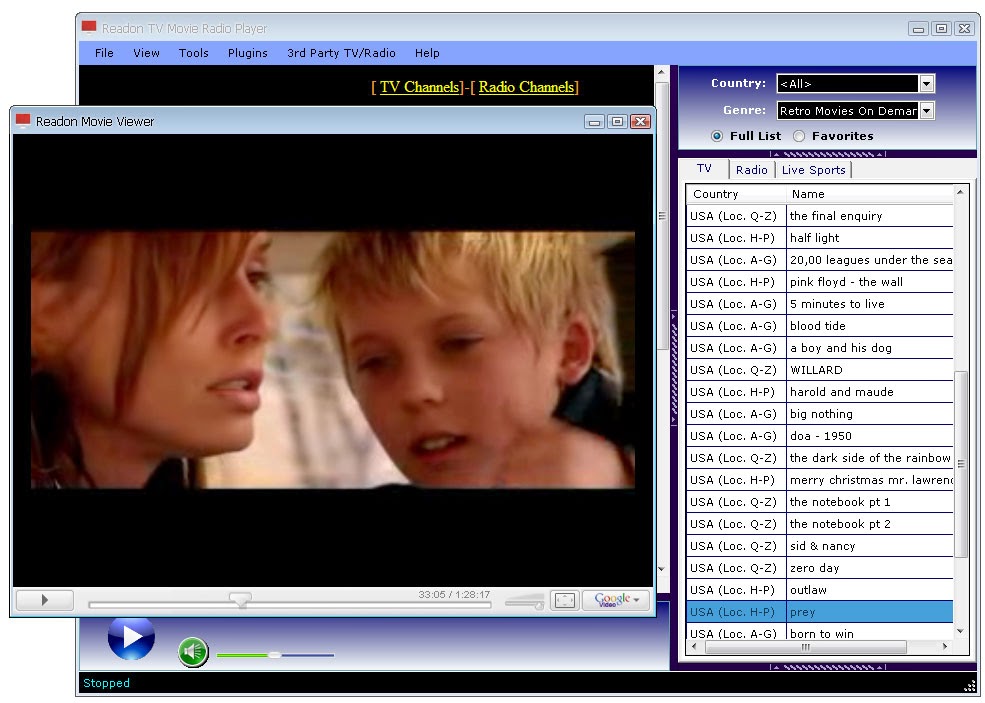Open the Plugins menu
985x703 pixels.
[248, 53]
